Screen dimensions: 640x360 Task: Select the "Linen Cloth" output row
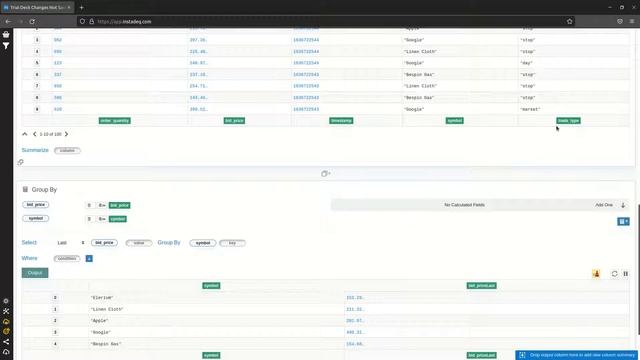(325, 309)
